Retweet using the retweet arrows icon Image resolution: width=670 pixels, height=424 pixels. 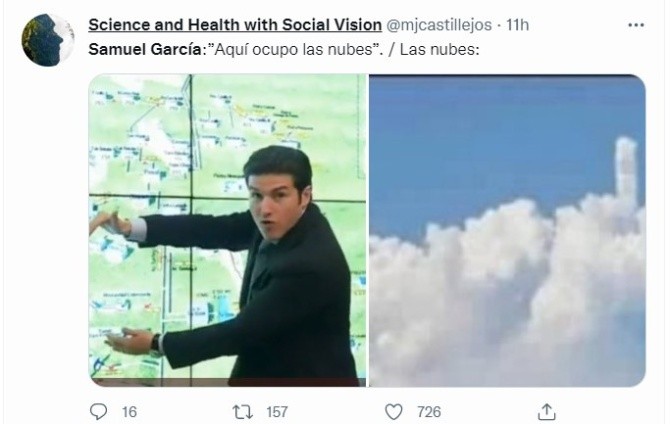coord(240,411)
